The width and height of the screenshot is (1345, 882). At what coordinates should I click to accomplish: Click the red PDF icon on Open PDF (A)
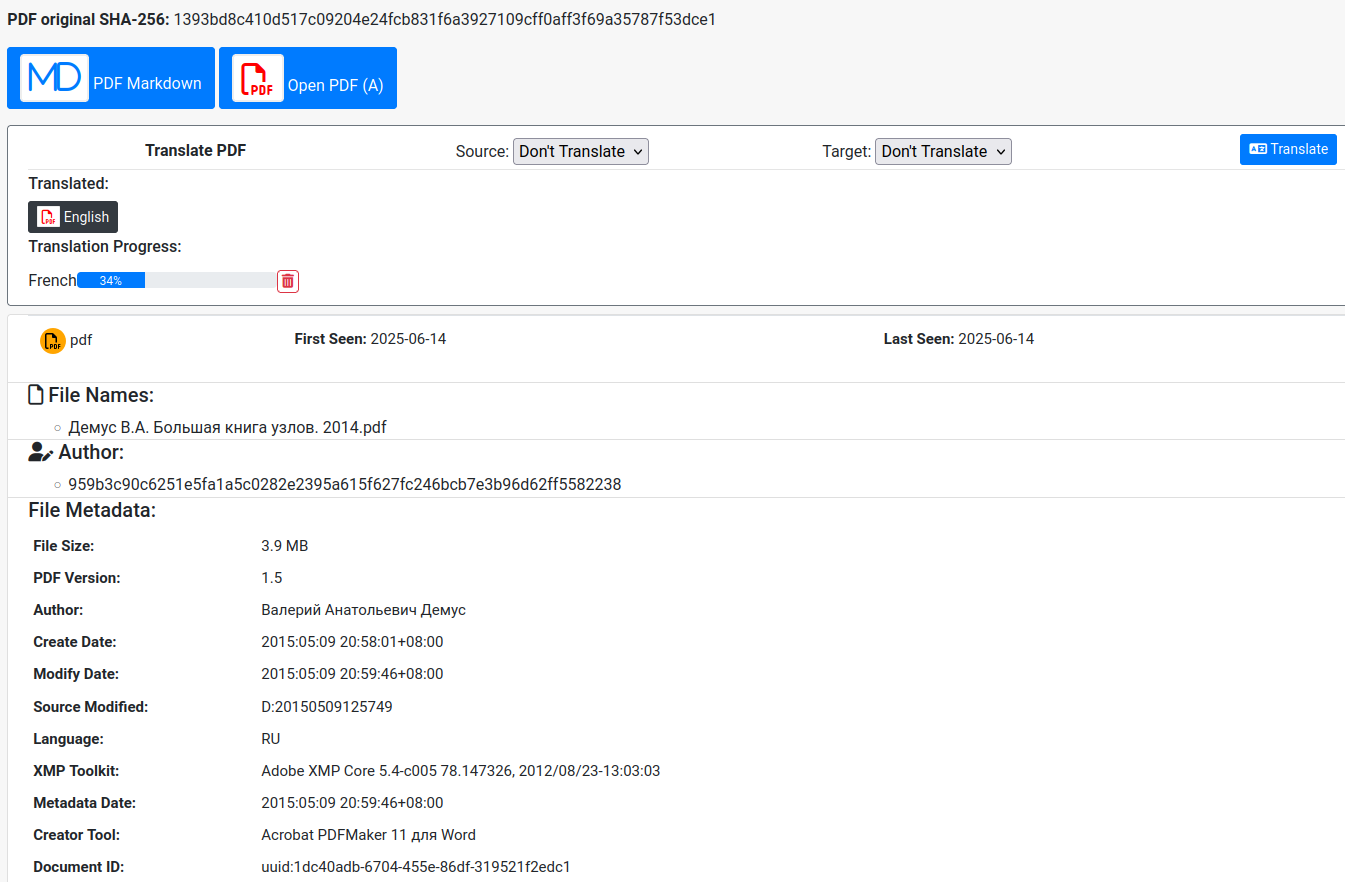point(257,78)
